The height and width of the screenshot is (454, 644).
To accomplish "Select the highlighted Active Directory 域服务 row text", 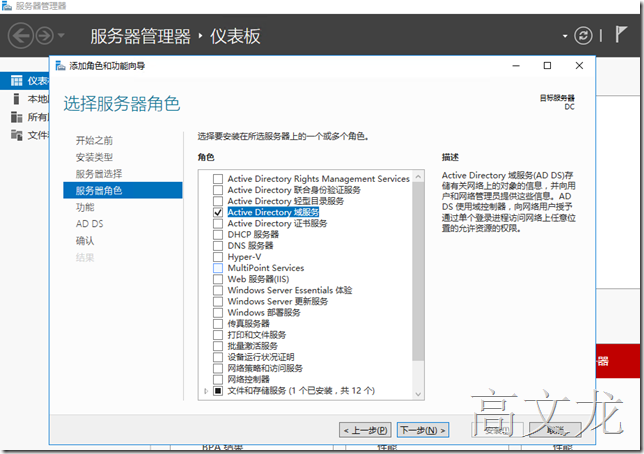I will [x=273, y=212].
